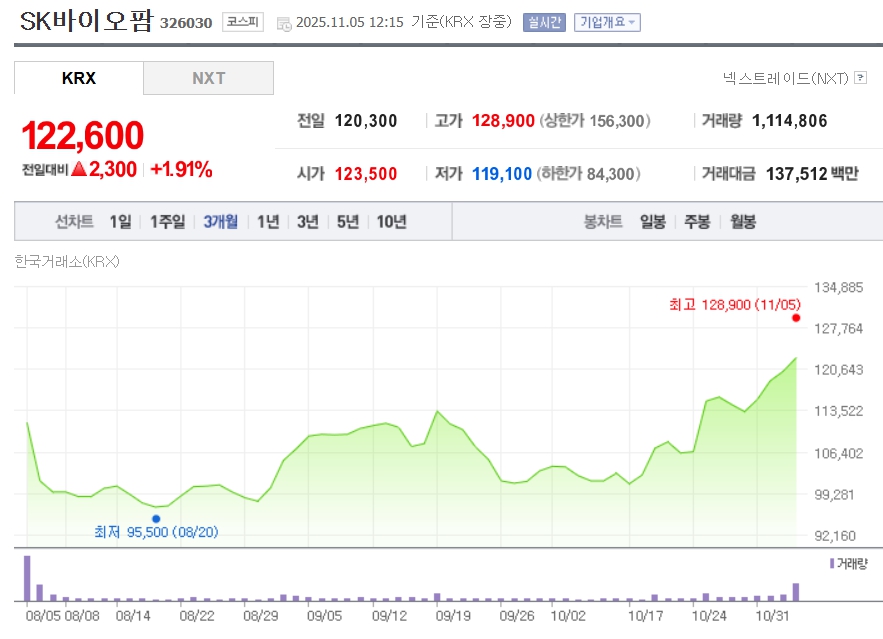883x639 pixels.
Task: Click the red up-arrow price change indicator
Action: (79, 169)
